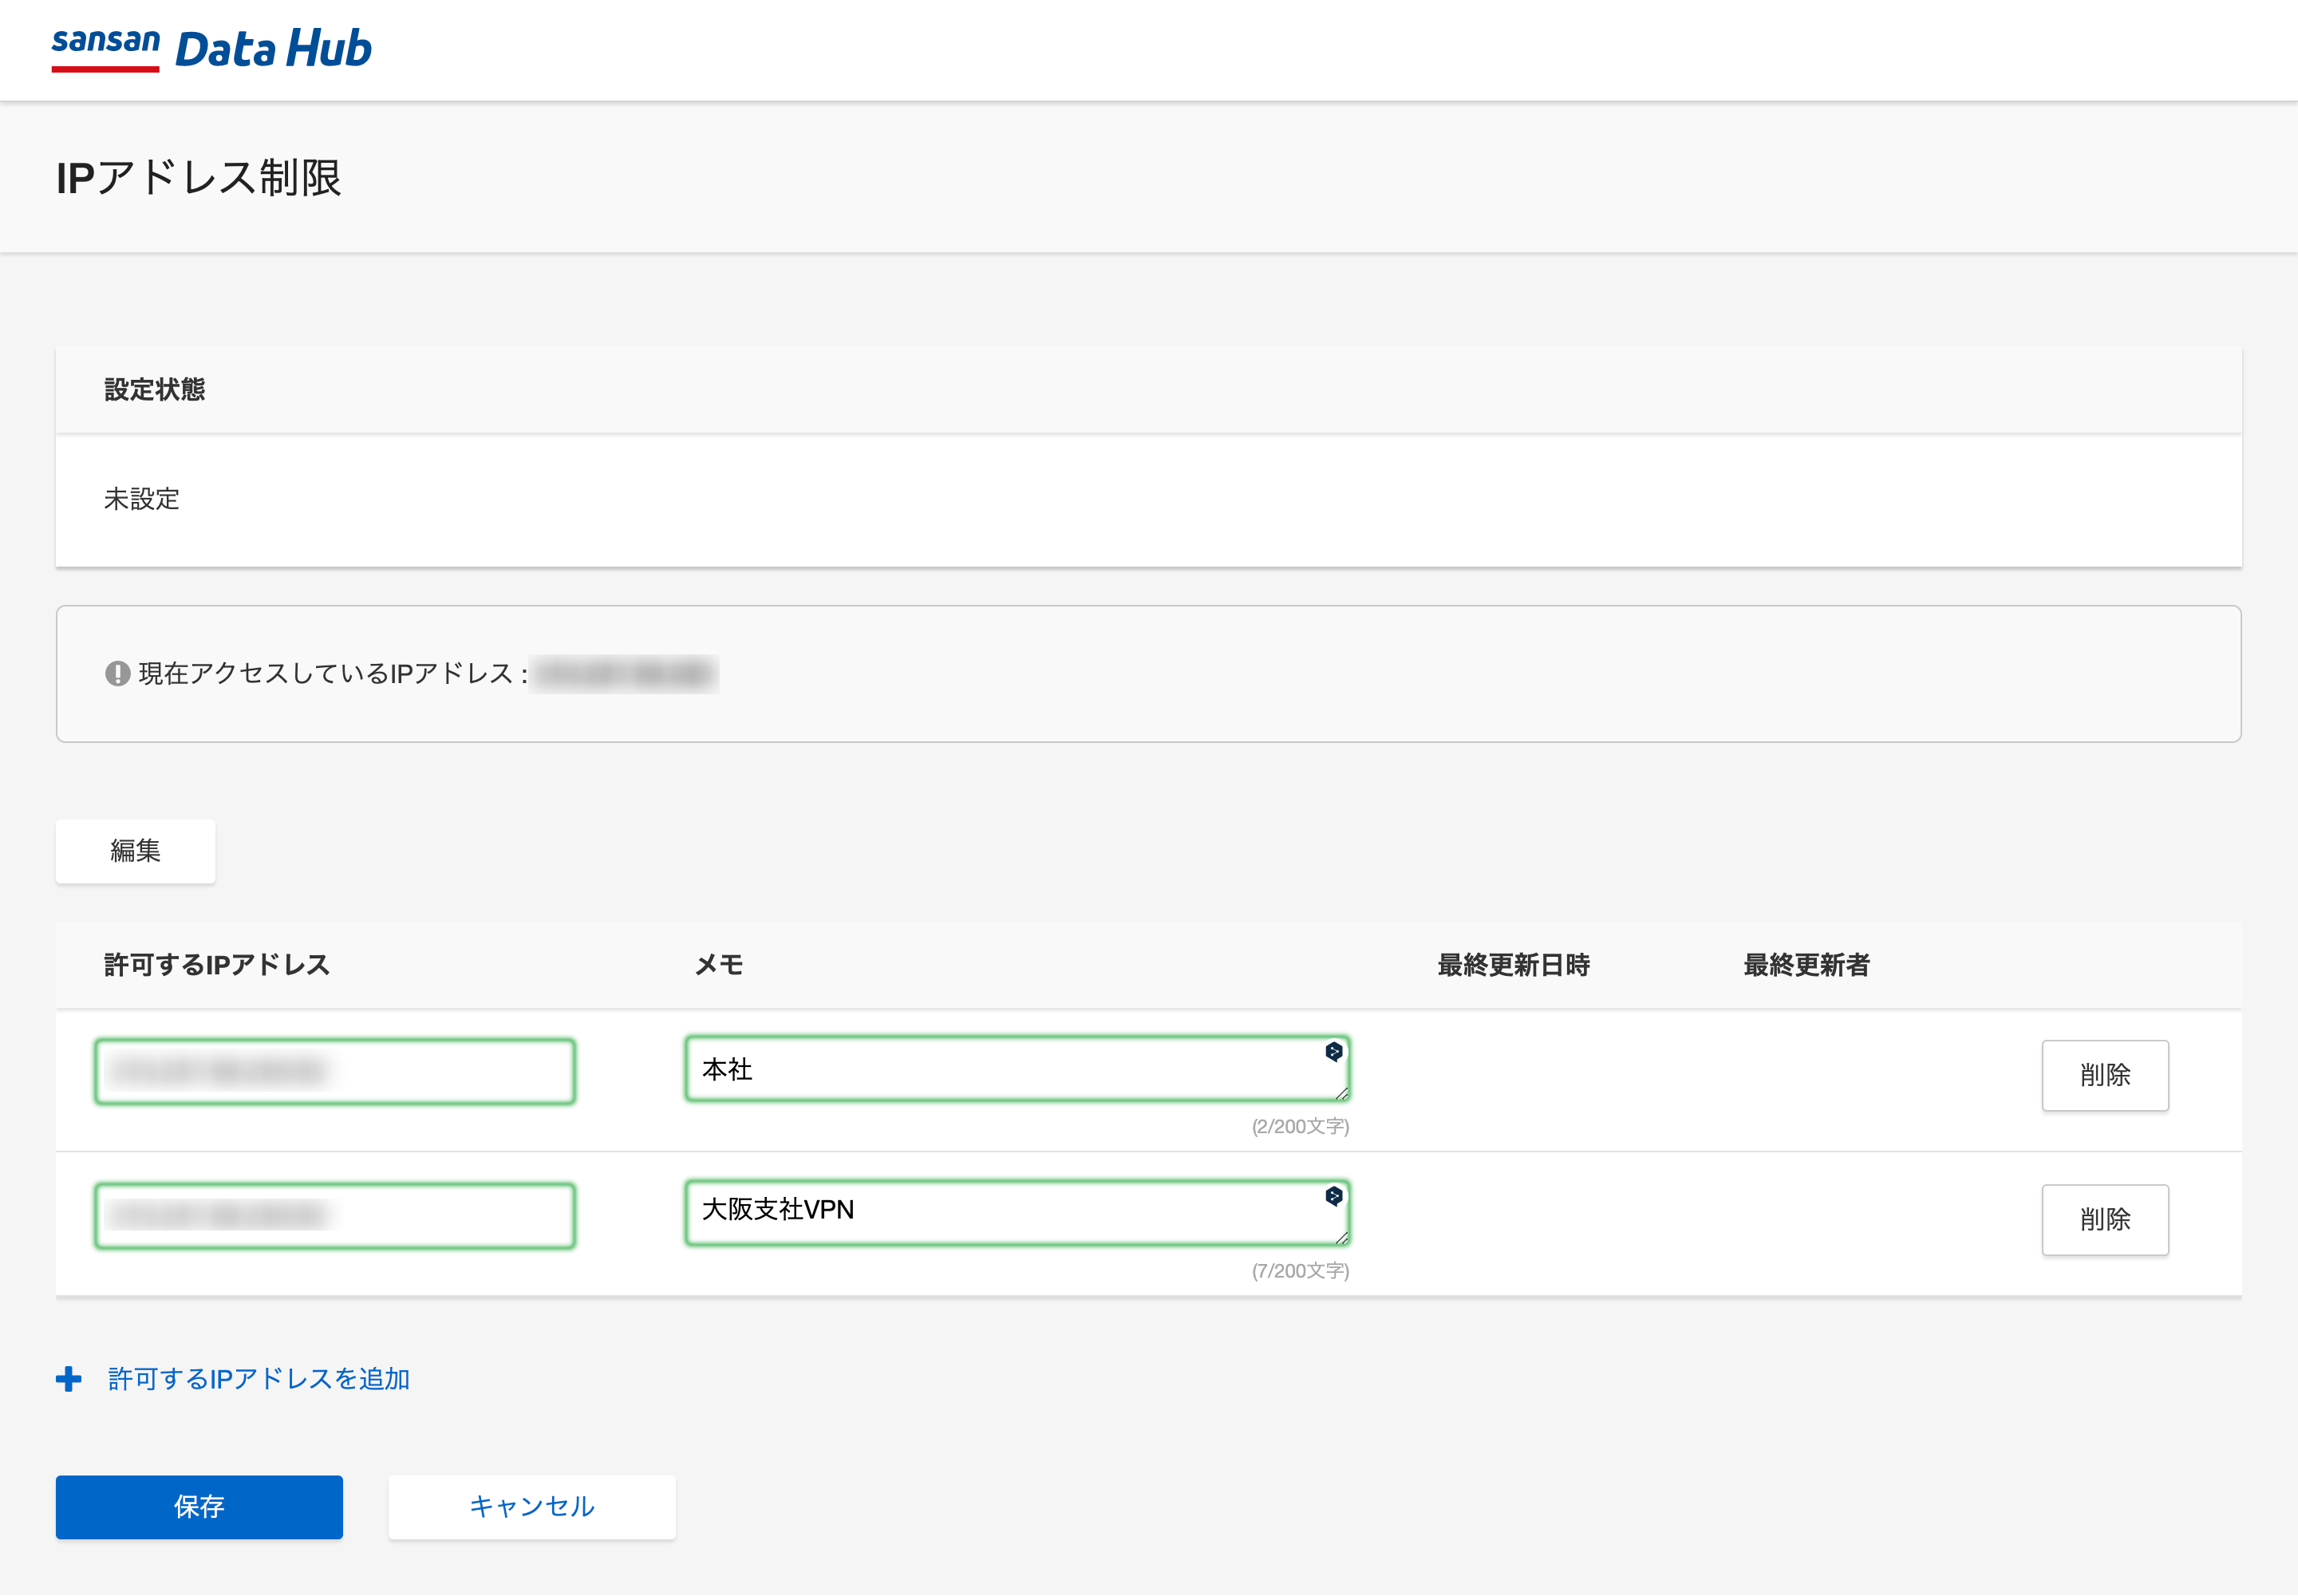The height and width of the screenshot is (1596, 2298).
Task: Click the 許可するIPアドレス column header
Action: pyautogui.click(x=217, y=965)
